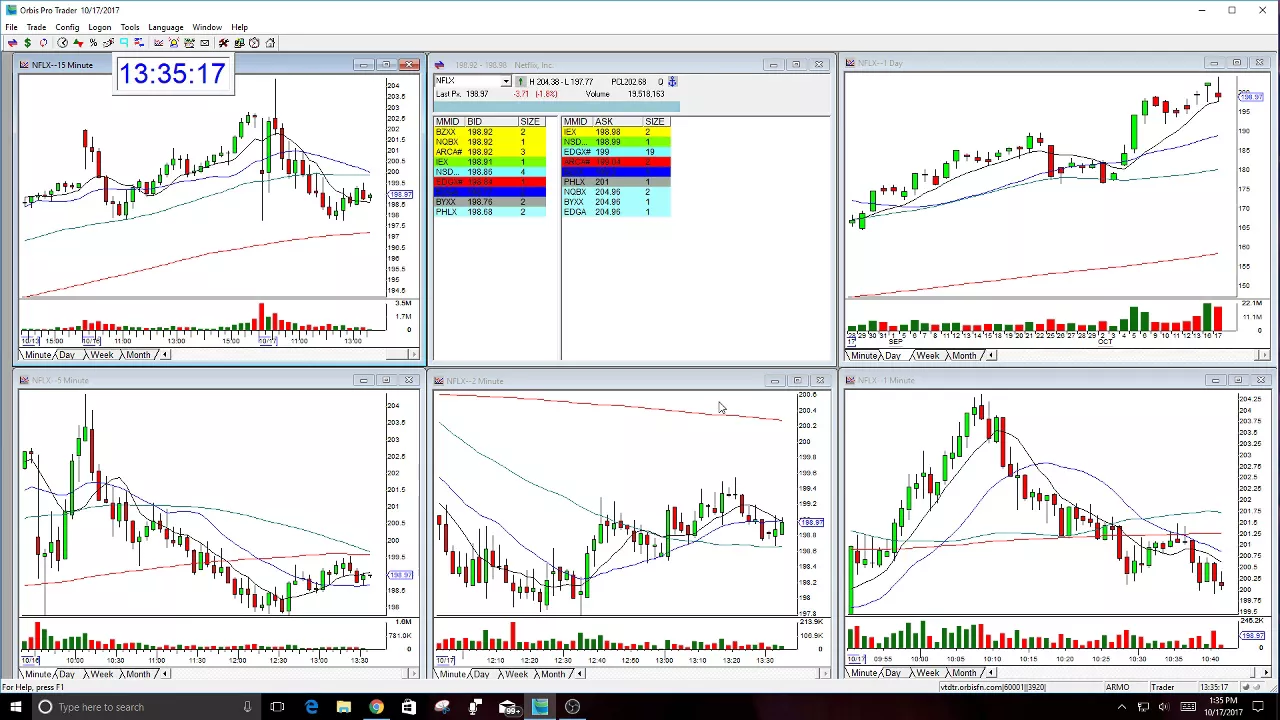The width and height of the screenshot is (1280, 720).
Task: Open Task View on the taskbar
Action: 277,707
